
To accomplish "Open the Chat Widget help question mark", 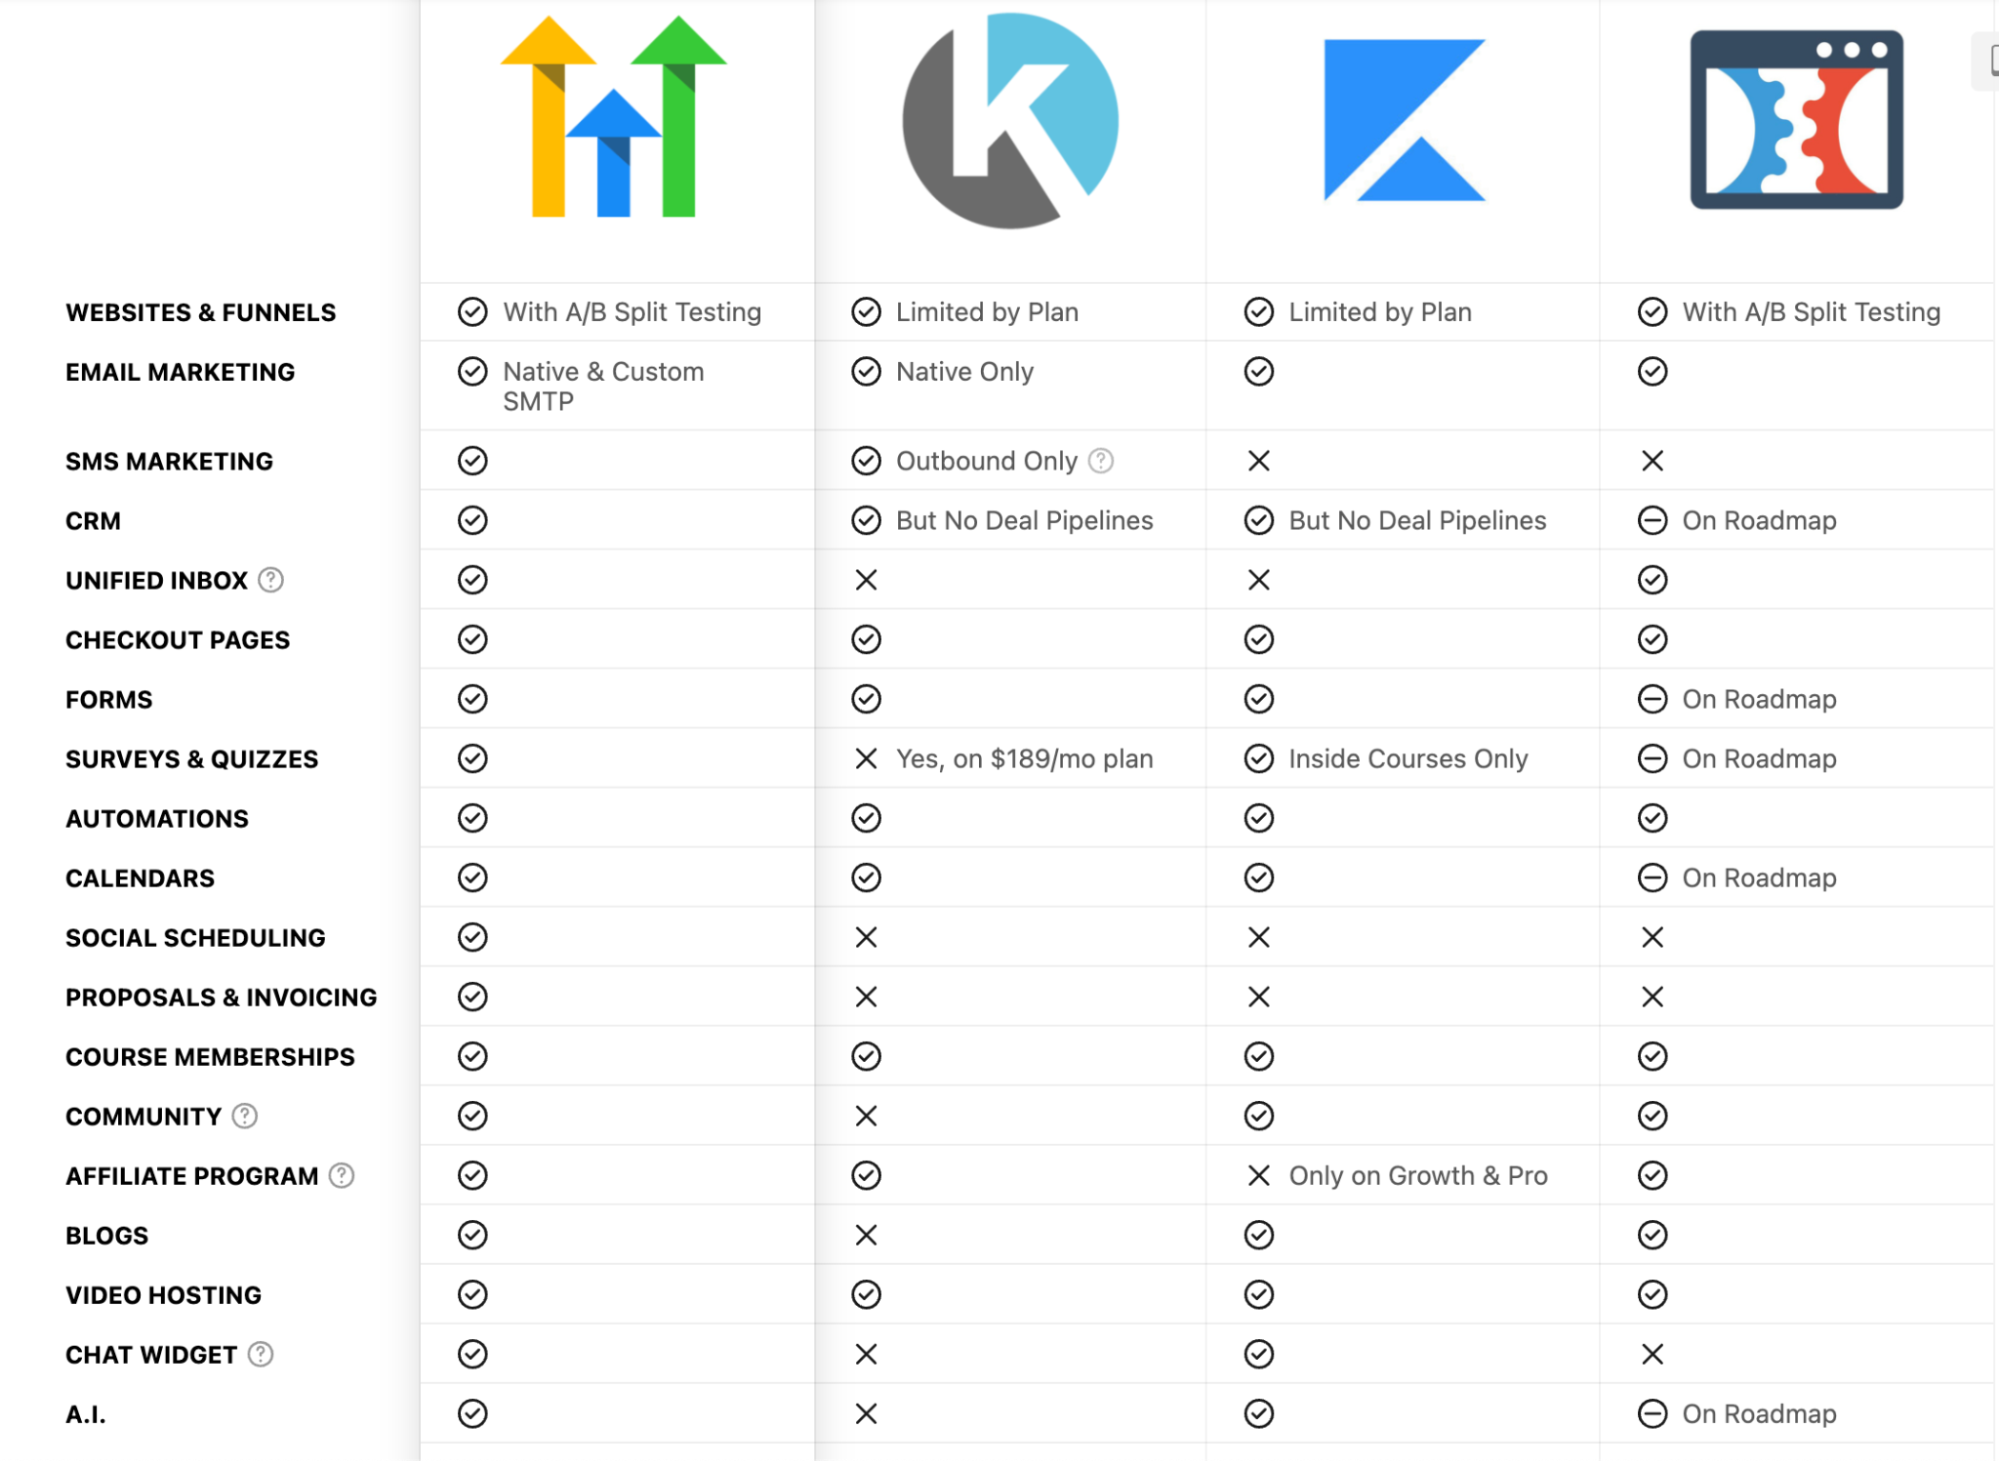I will [261, 1354].
